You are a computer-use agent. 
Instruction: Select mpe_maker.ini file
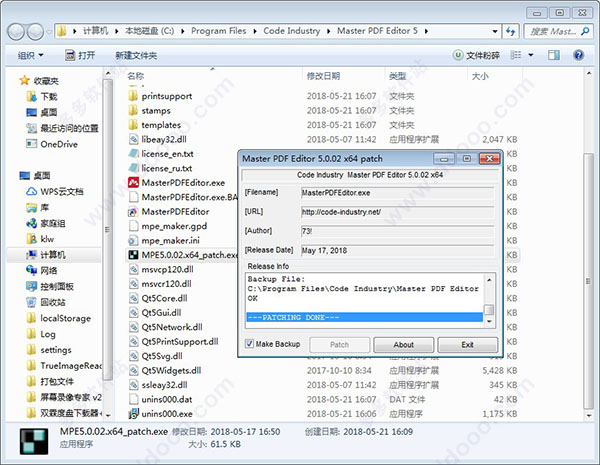(x=170, y=240)
